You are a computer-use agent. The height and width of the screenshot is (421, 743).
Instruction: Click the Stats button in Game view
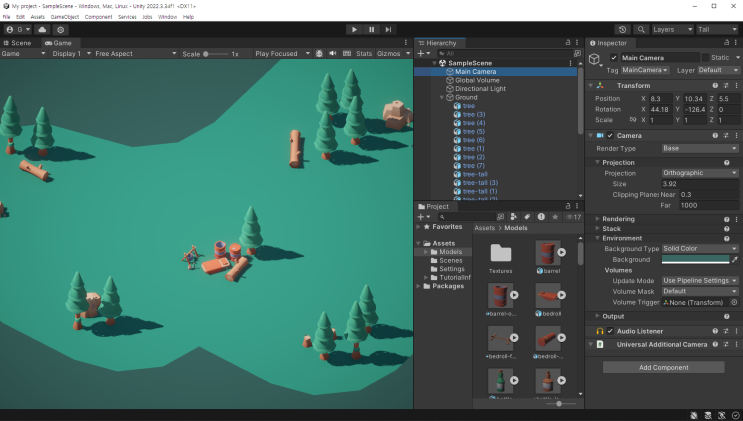pos(364,54)
